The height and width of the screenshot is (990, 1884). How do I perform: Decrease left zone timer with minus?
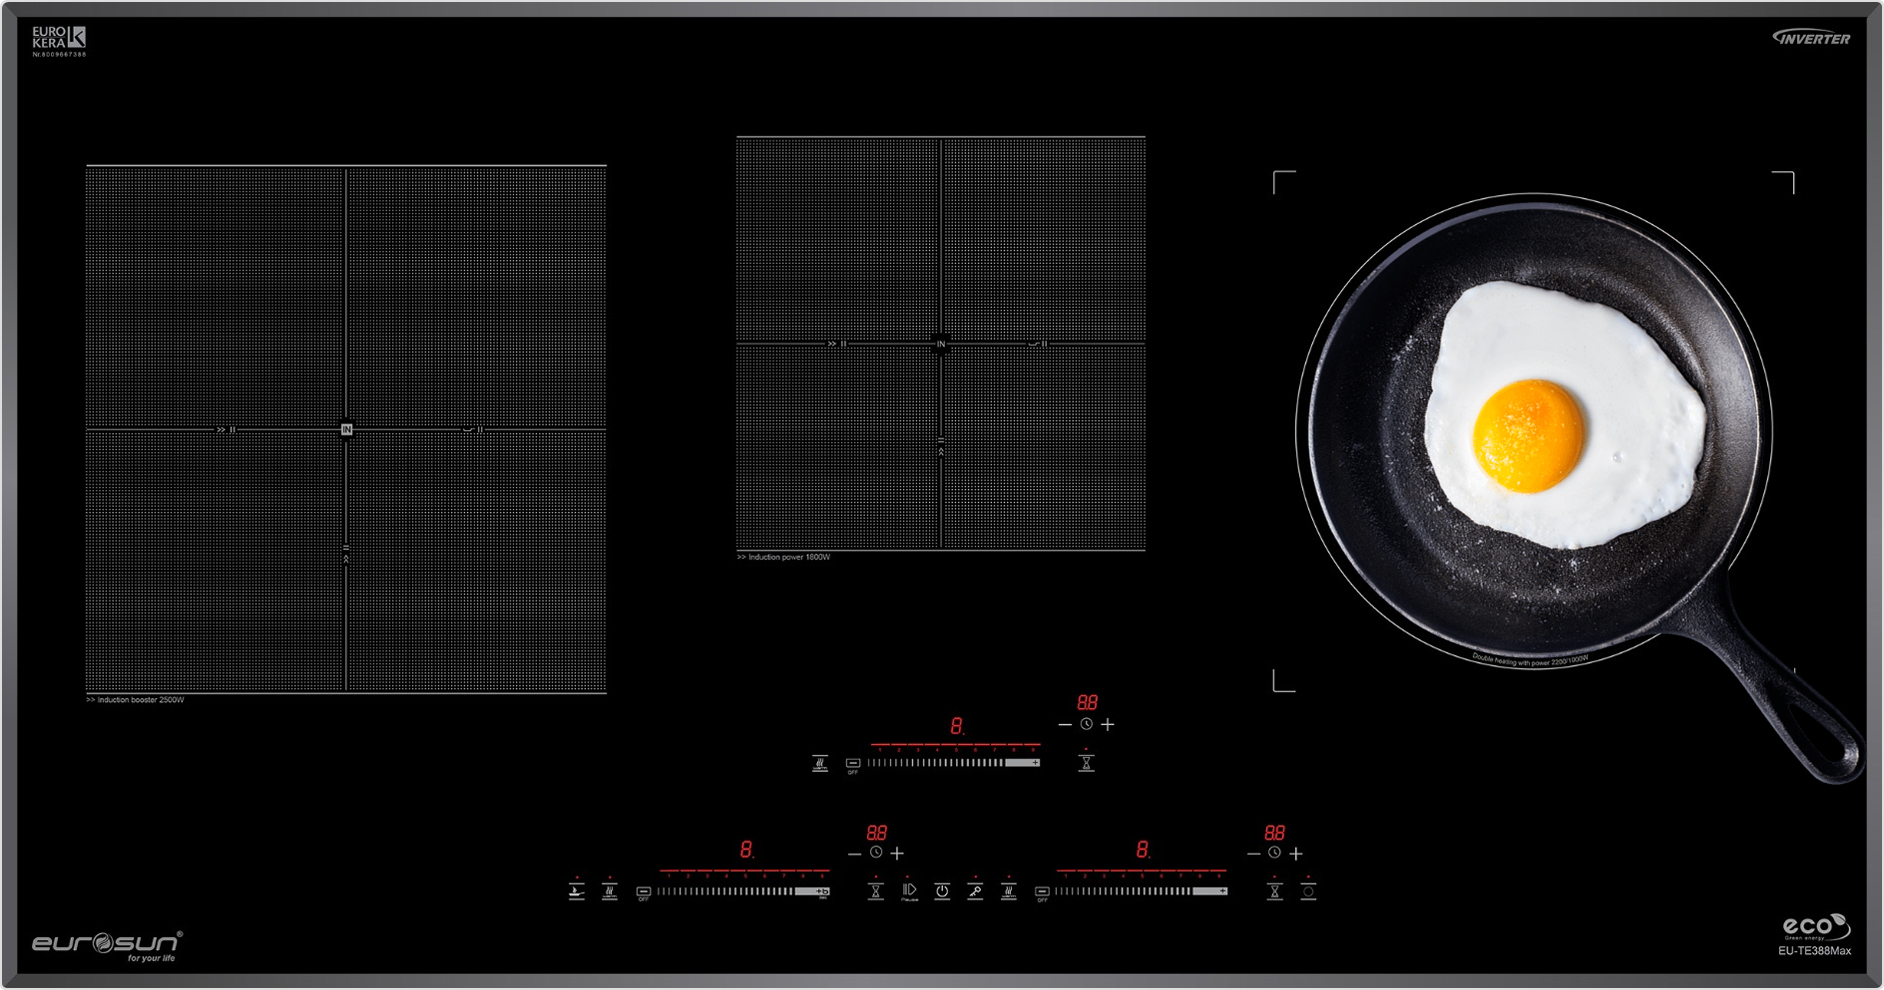[x=854, y=854]
